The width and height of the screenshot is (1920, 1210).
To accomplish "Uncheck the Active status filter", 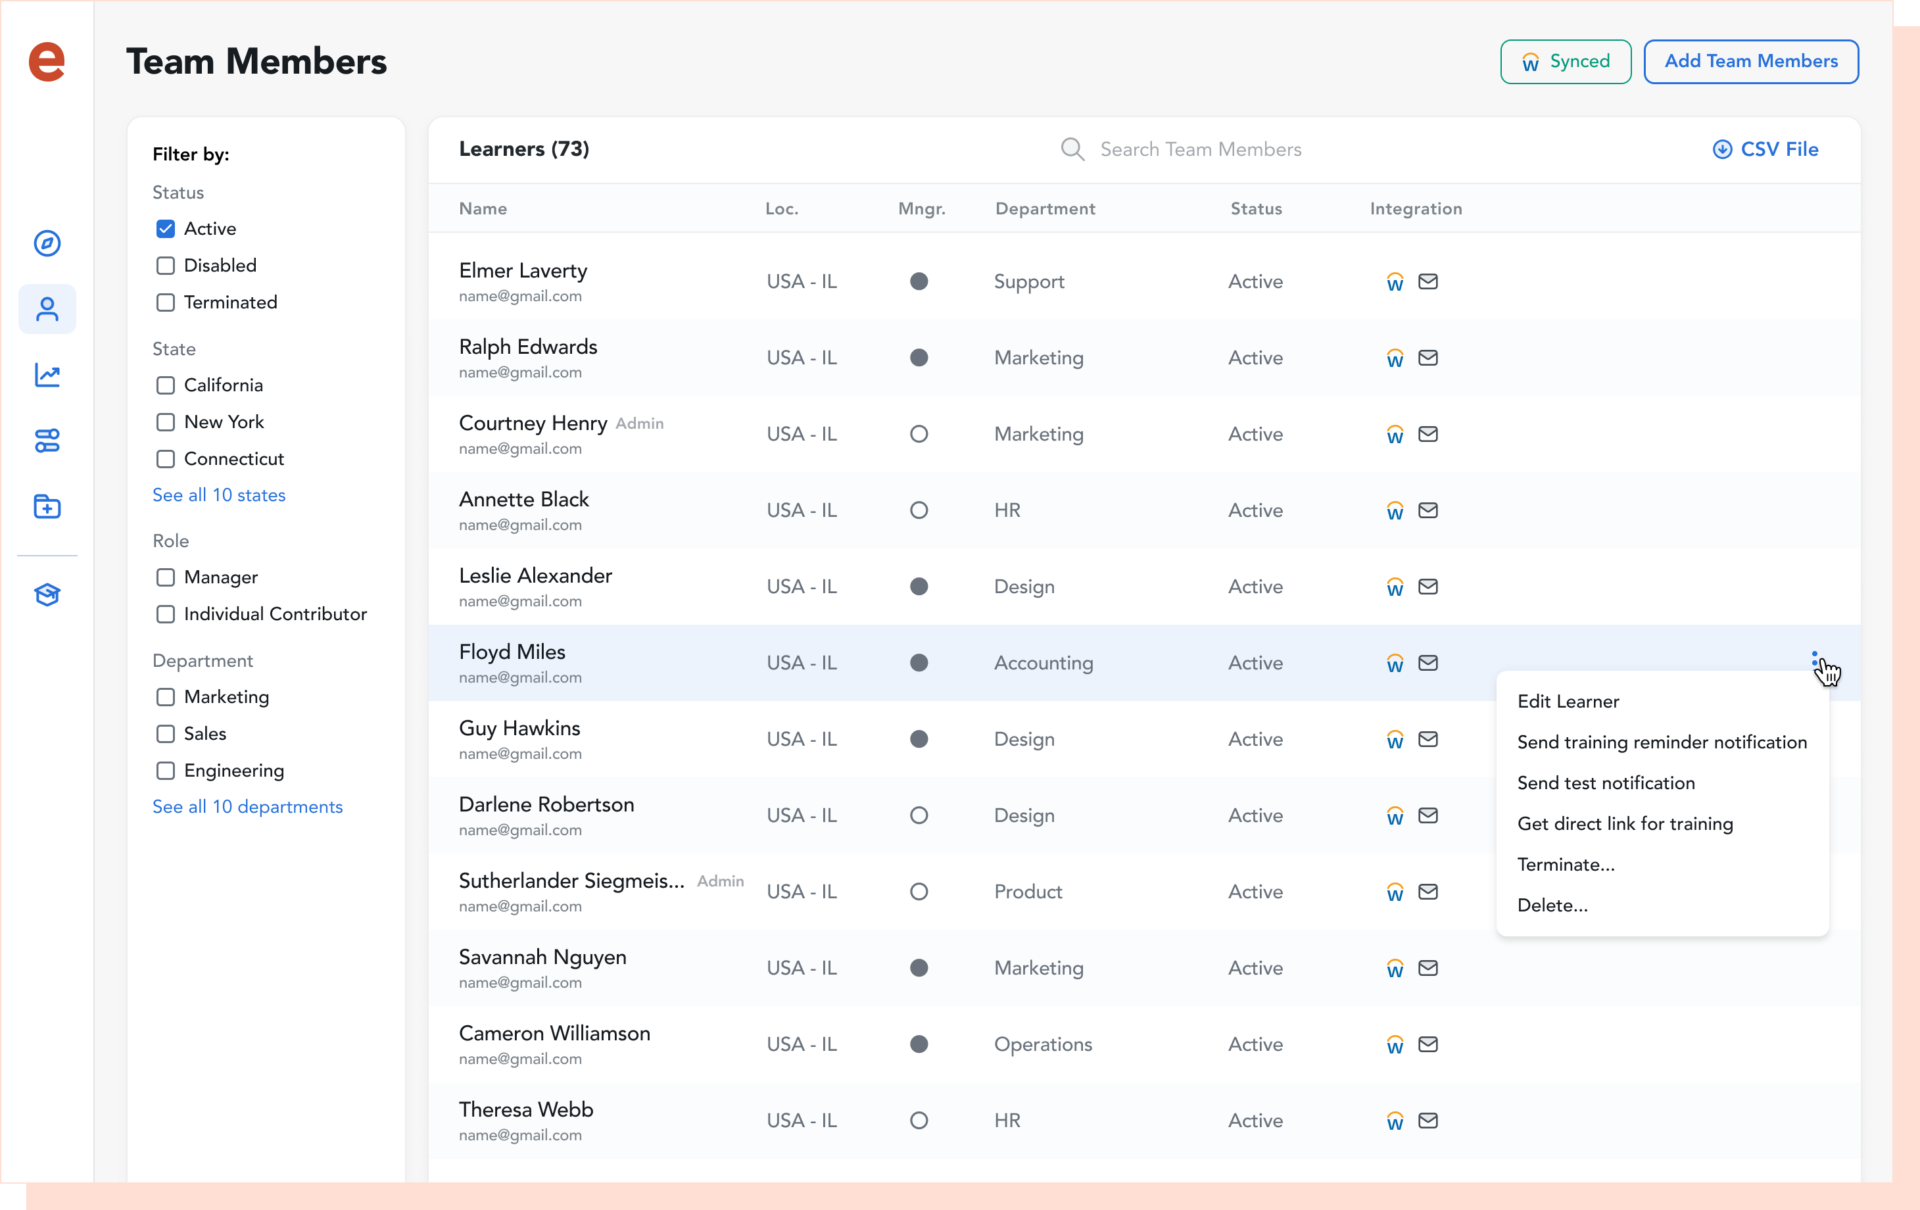I will pos(165,228).
